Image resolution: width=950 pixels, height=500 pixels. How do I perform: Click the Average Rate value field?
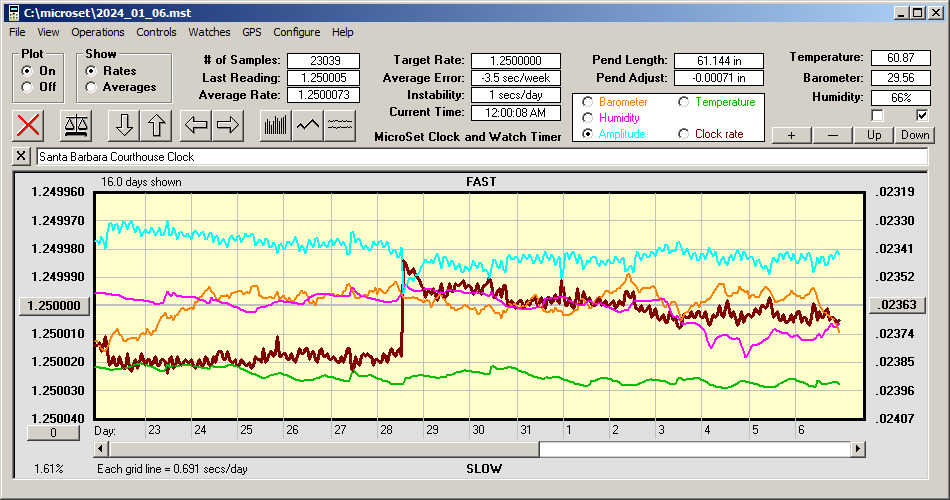point(324,95)
